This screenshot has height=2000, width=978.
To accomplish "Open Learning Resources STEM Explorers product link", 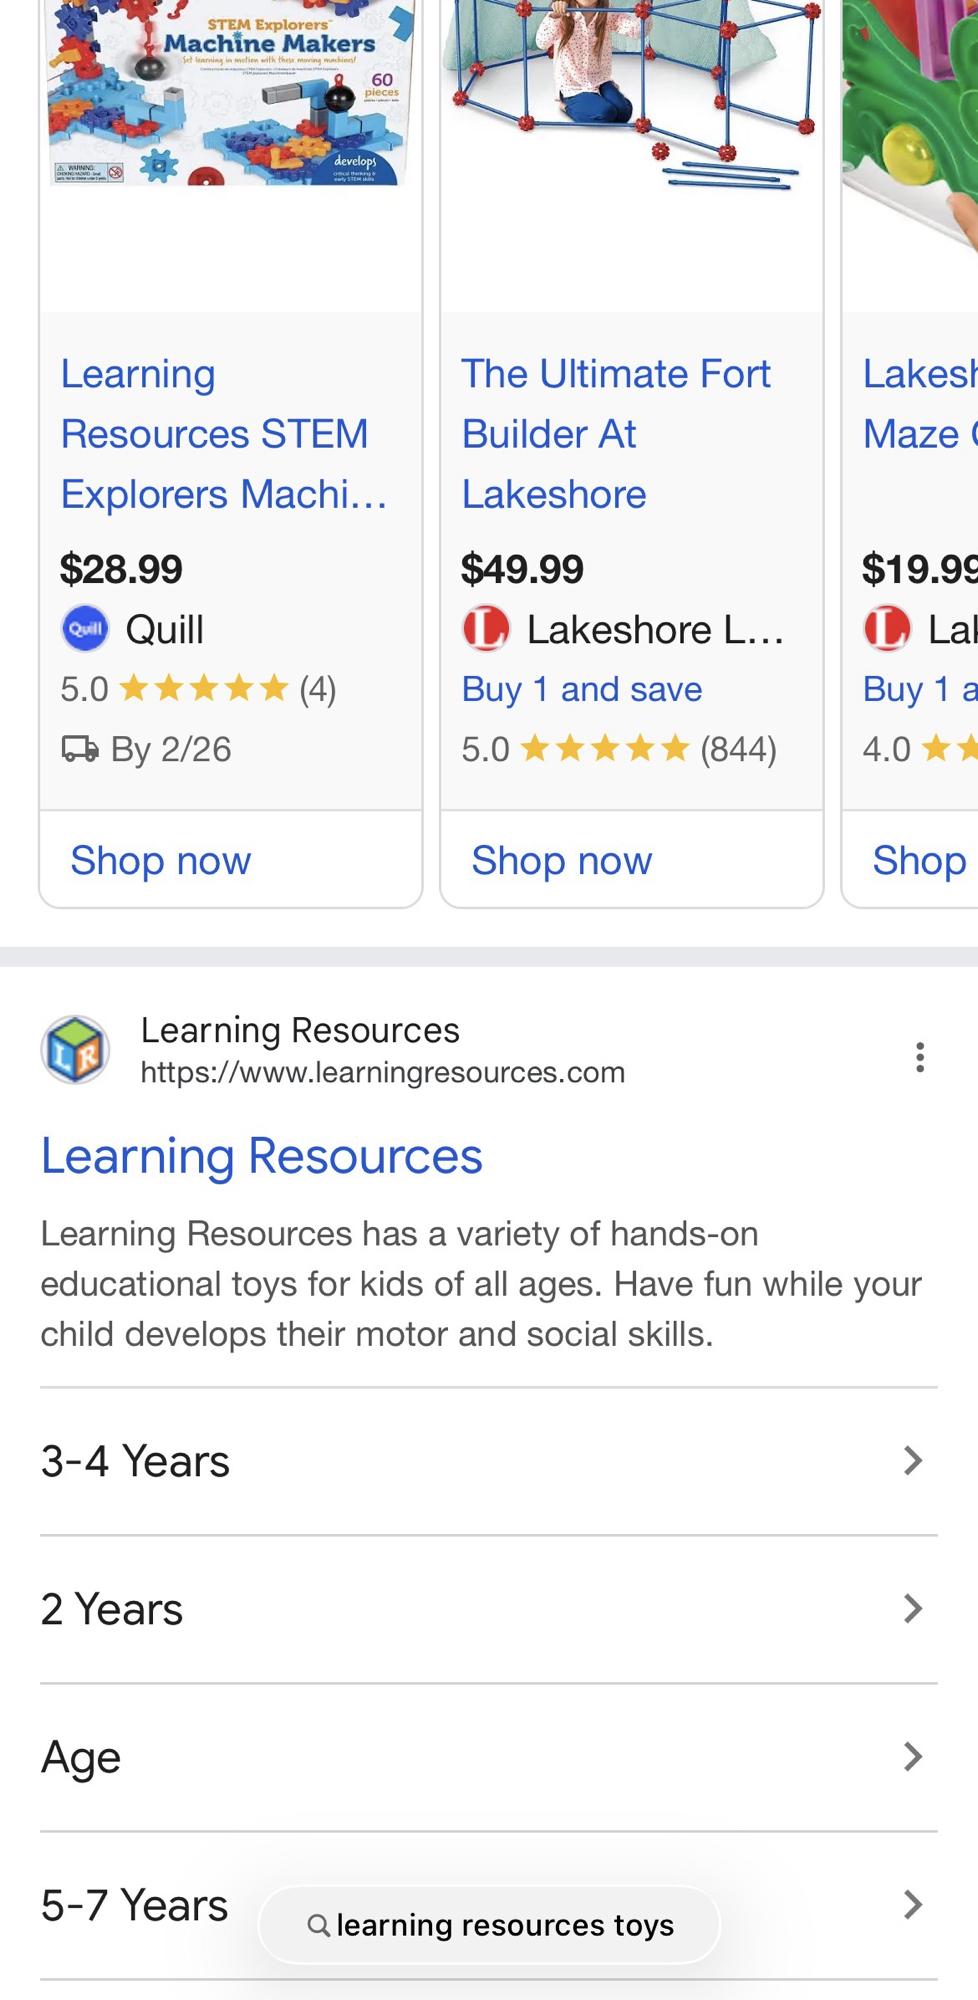I will pyautogui.click(x=223, y=434).
